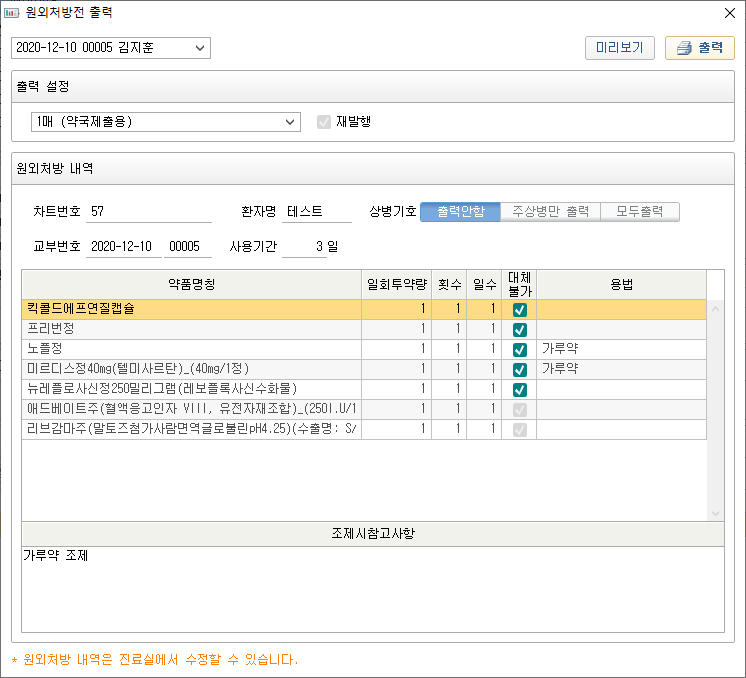Close the 원외처방전 출력 dialog

[x=729, y=13]
